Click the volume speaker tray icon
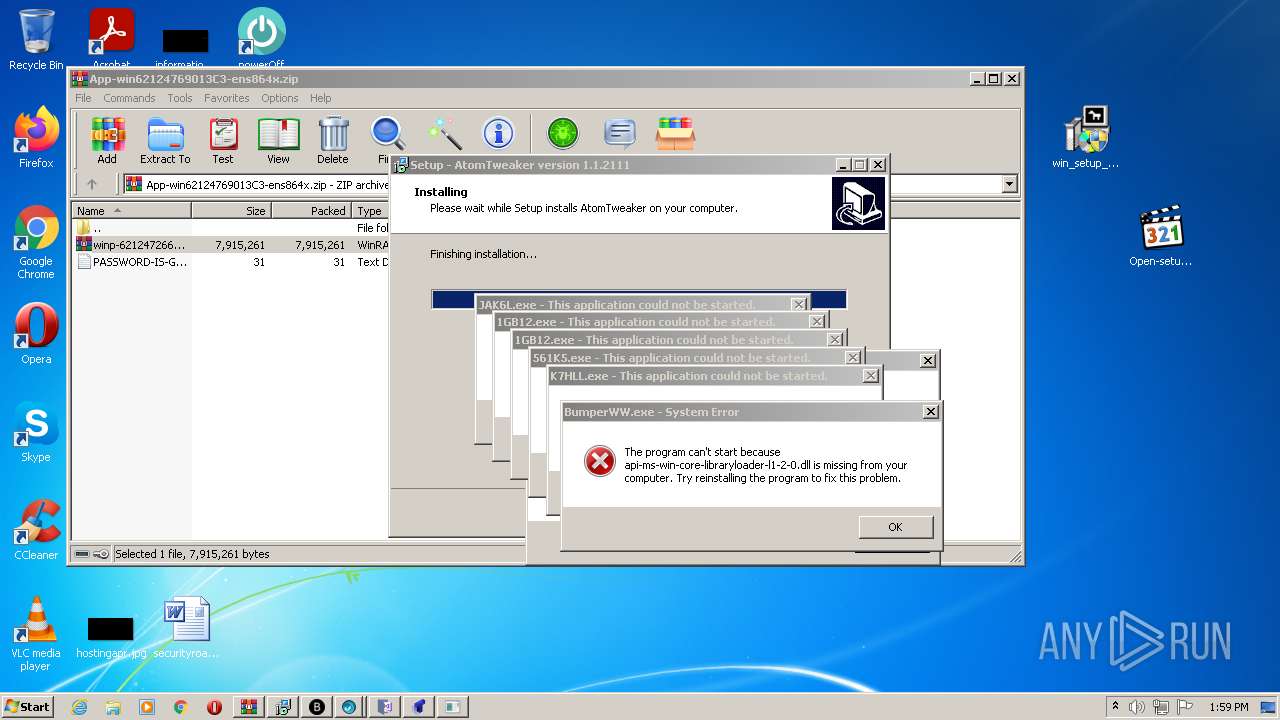Screen dimensions: 1280x720 (1137, 706)
